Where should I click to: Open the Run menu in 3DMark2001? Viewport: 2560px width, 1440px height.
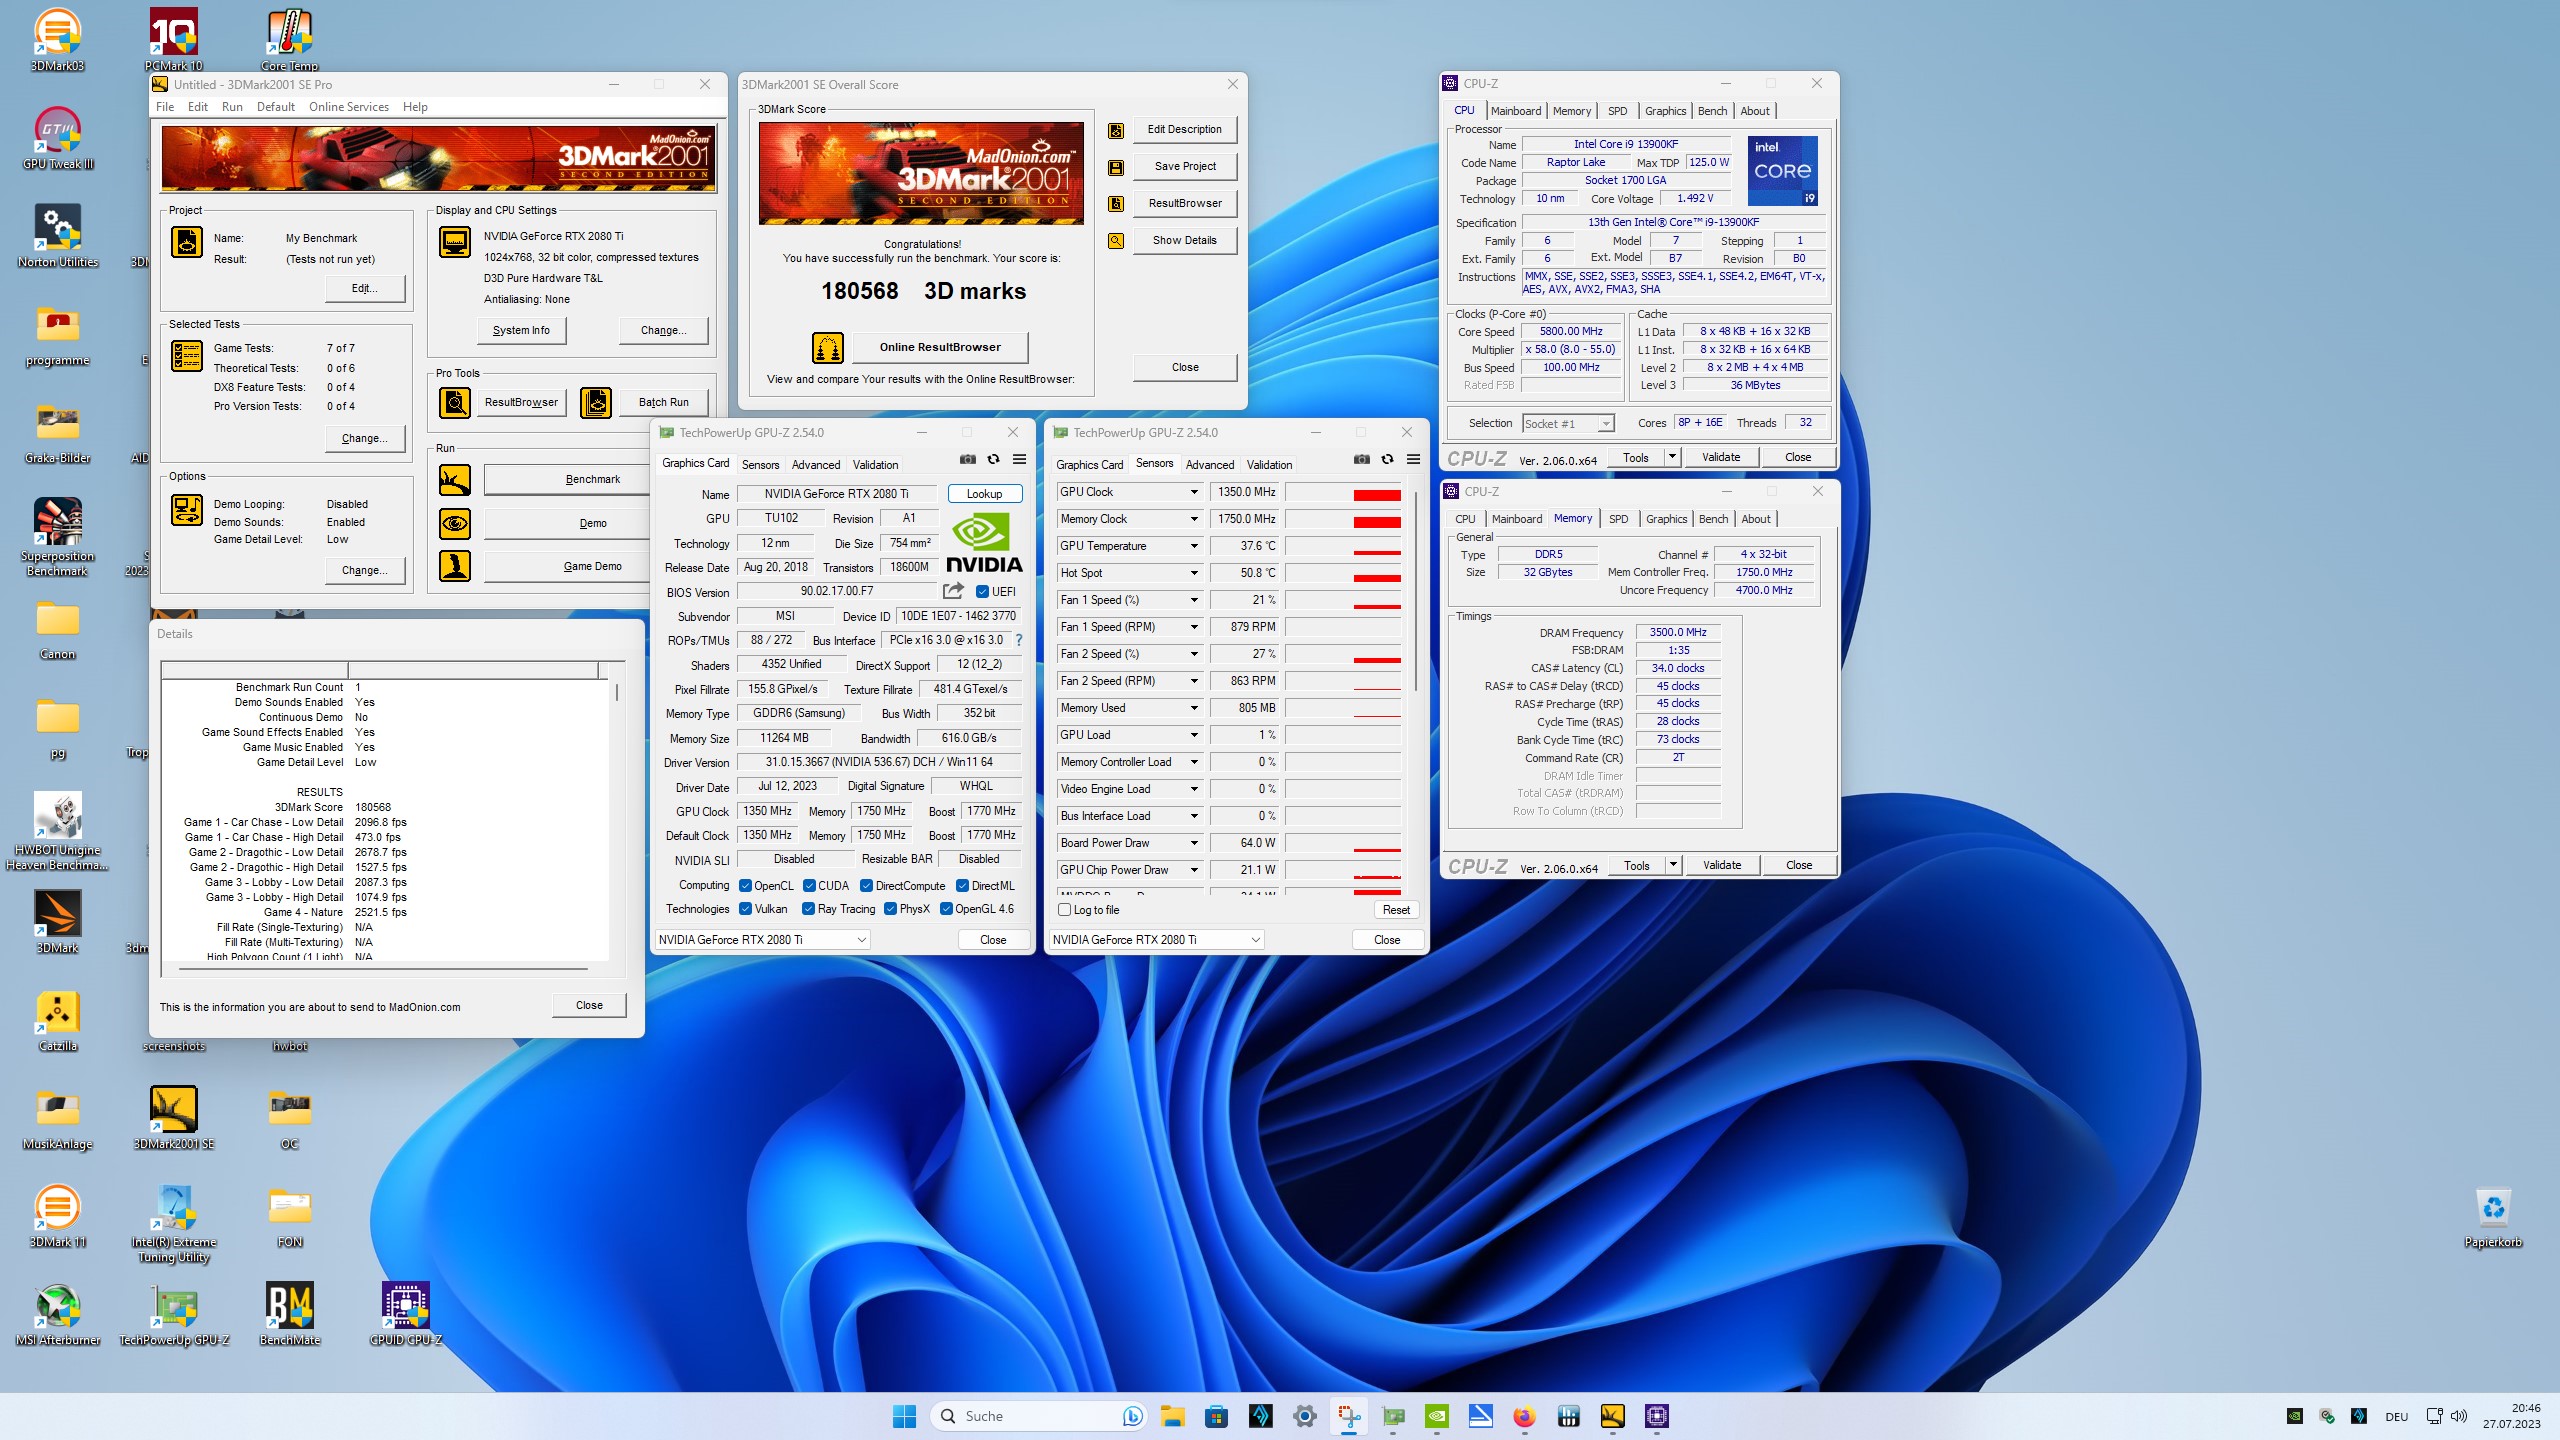(232, 107)
